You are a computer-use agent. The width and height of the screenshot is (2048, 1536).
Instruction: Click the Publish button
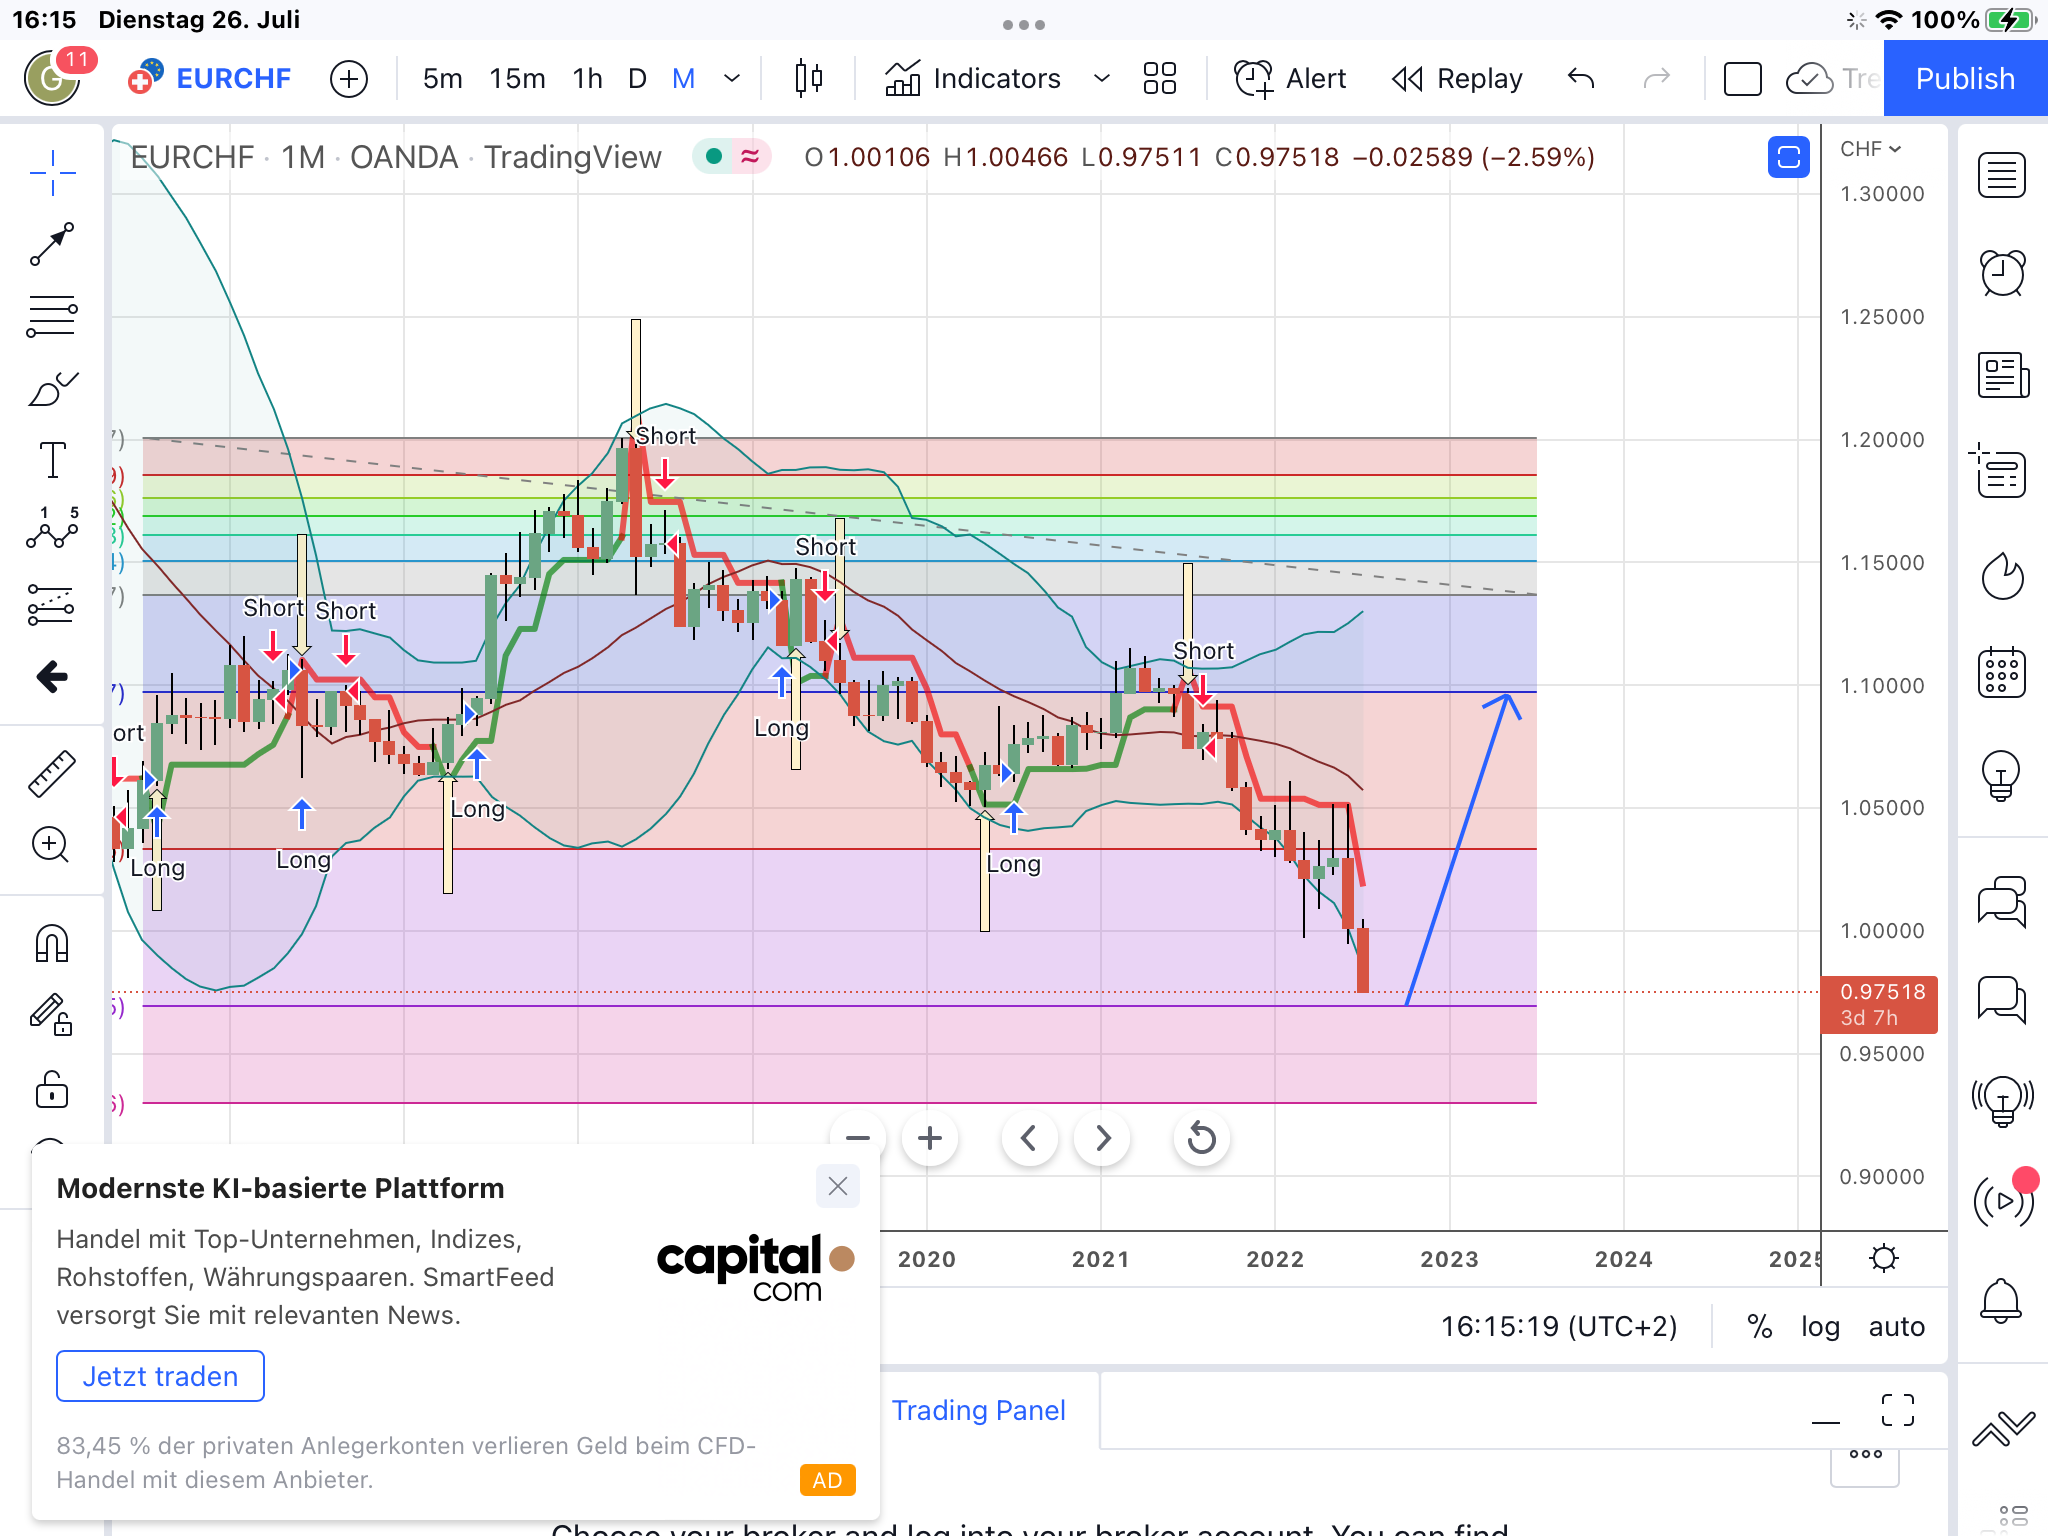click(x=1964, y=78)
